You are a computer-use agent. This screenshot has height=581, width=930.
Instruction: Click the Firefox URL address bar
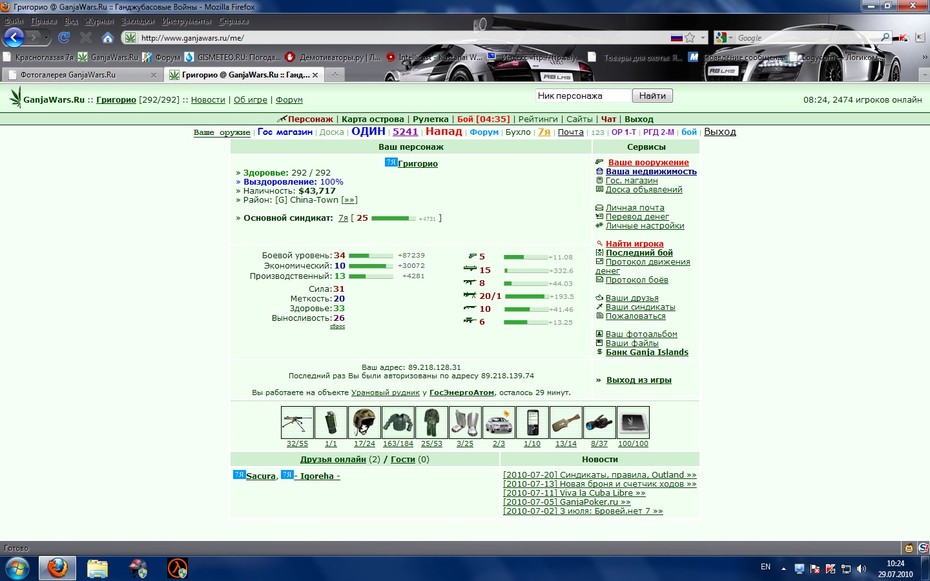click(403, 37)
